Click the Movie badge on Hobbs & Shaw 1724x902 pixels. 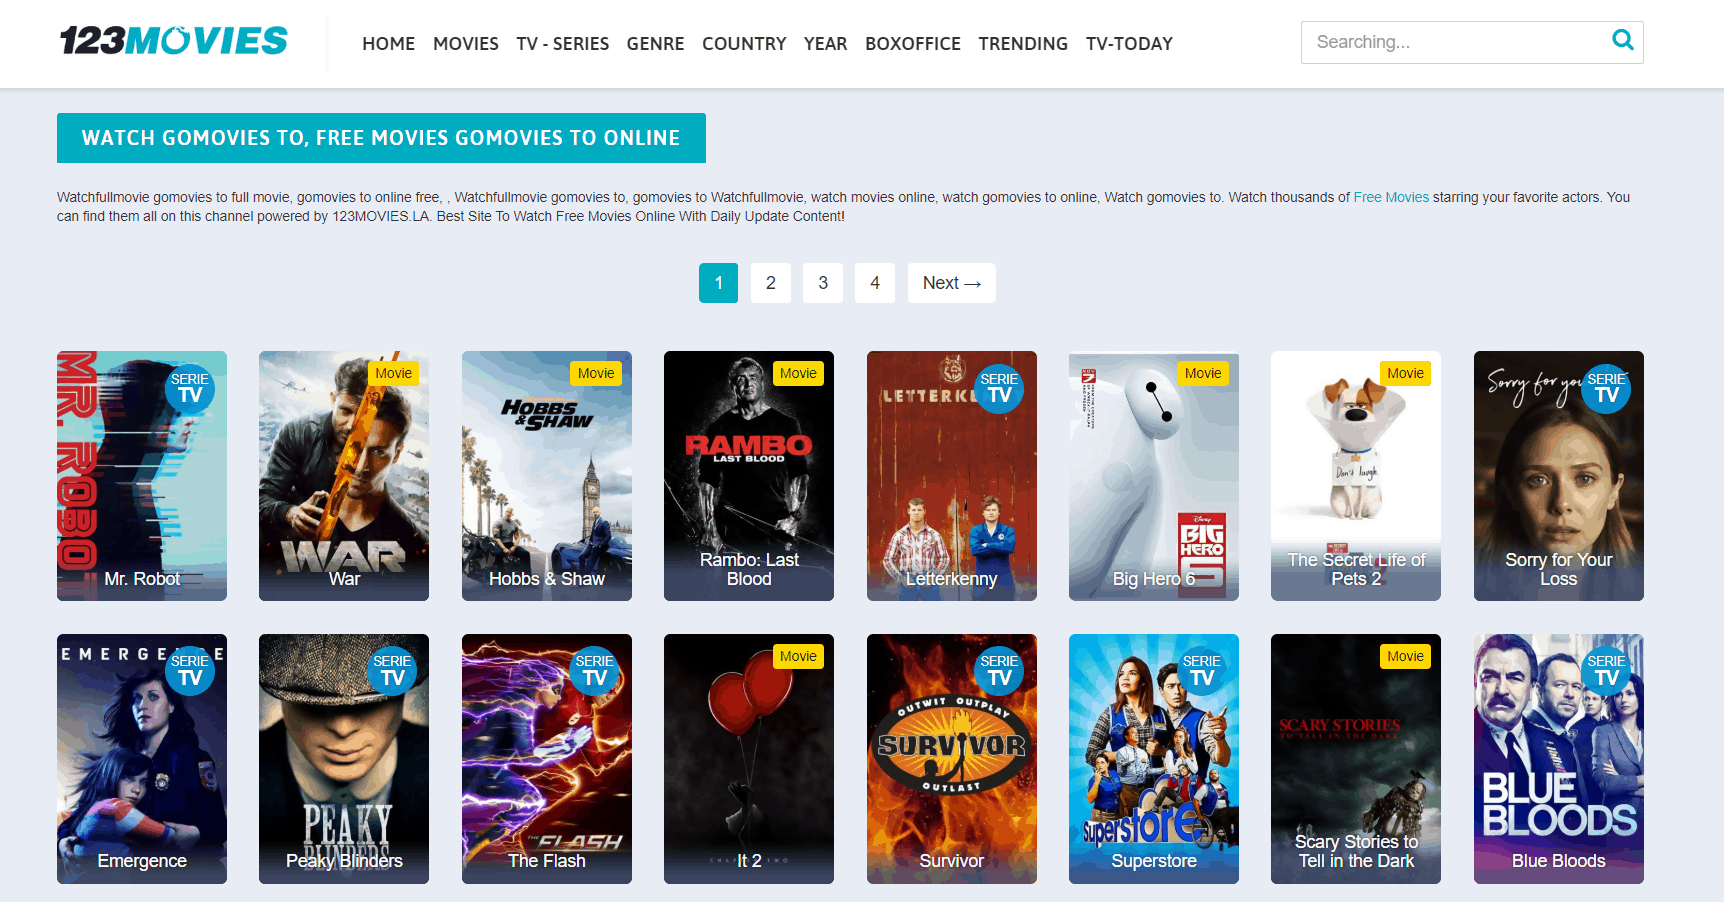[596, 373]
